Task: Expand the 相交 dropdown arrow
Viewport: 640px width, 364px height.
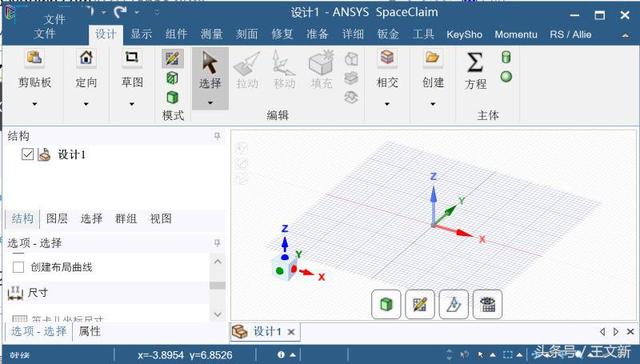Action: (387, 104)
